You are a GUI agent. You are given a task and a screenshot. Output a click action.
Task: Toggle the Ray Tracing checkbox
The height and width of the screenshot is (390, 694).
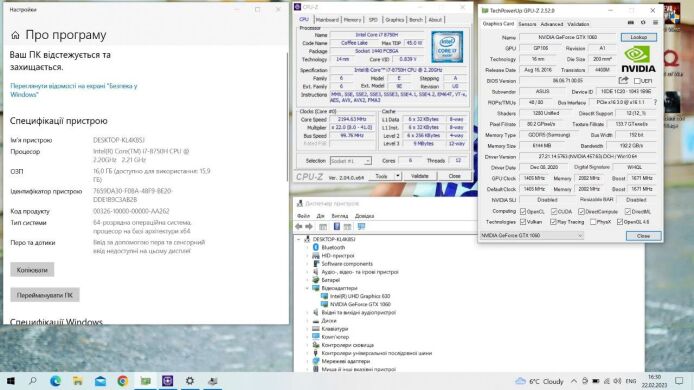553,222
